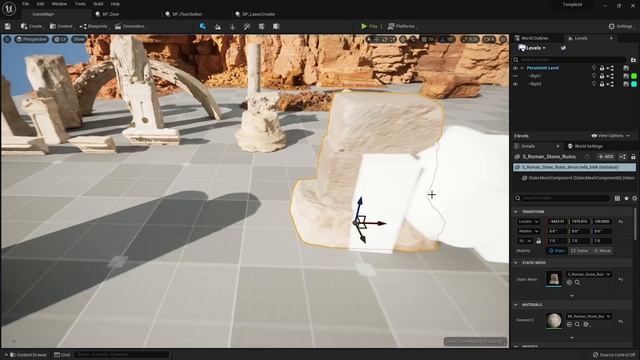Select the S_Roman_Stone_Ruins instance row
Screen dimensions: 640x360
(574, 167)
